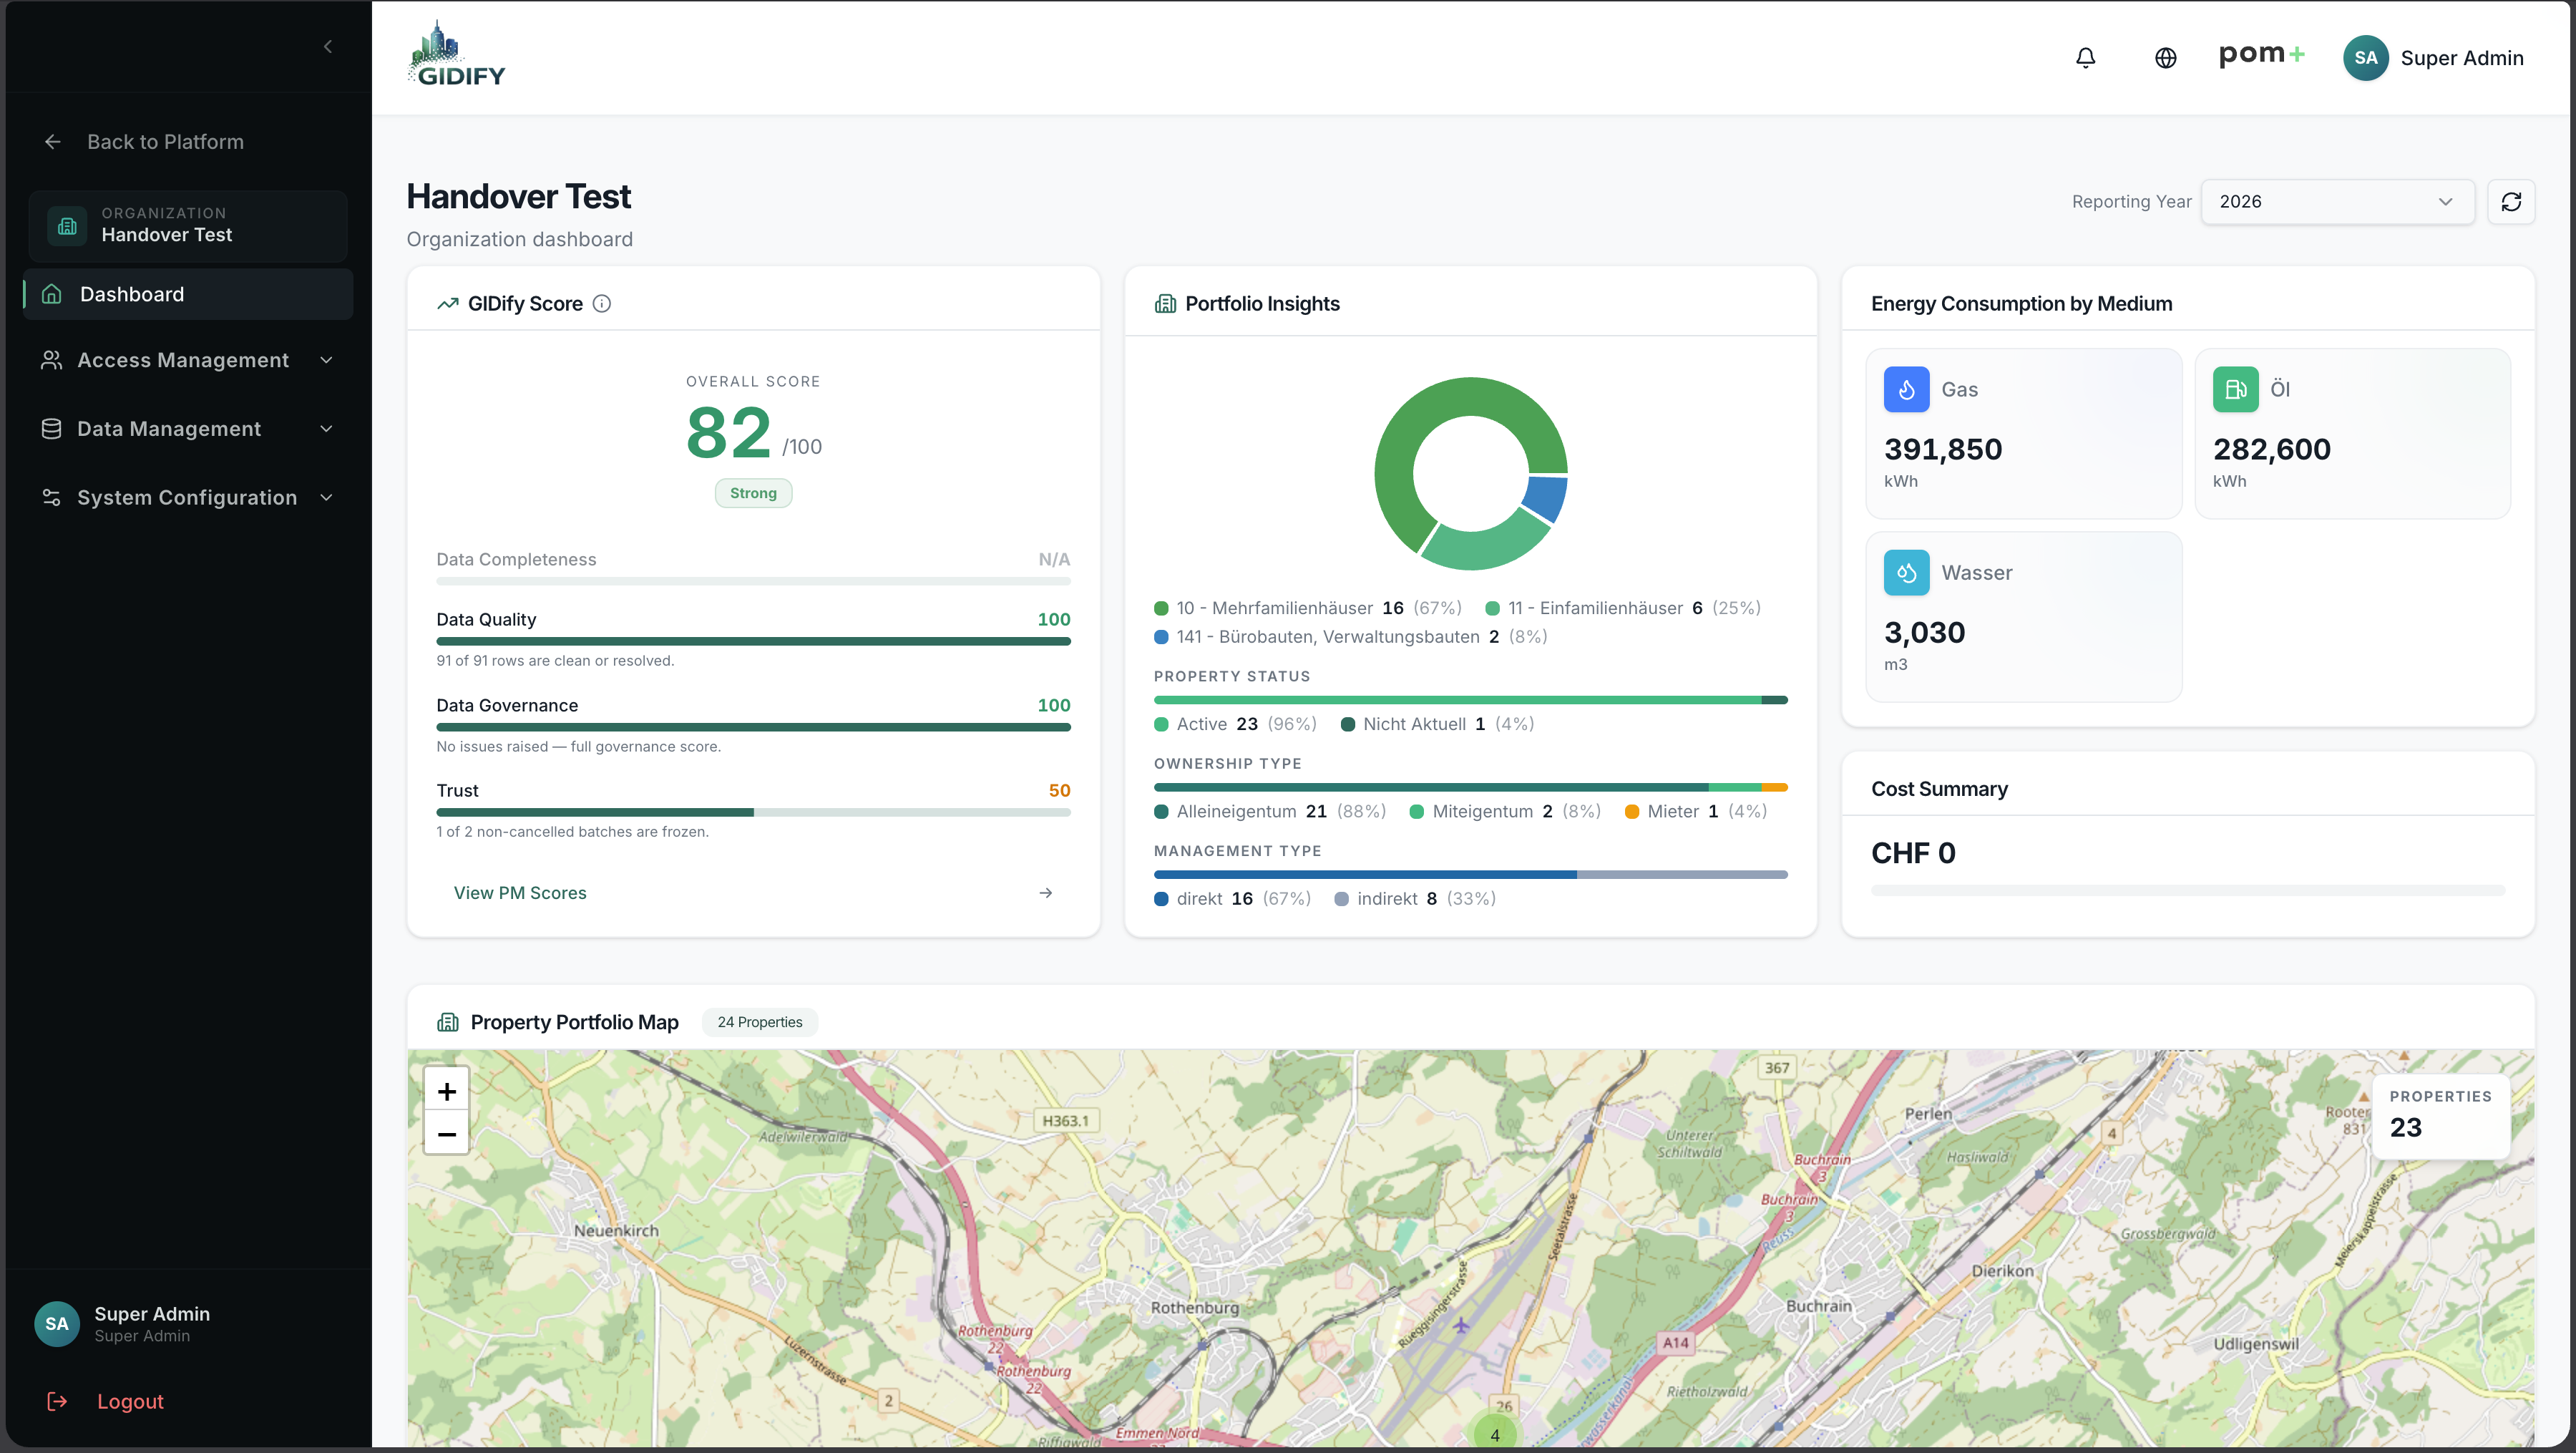Show GIDify Score info tooltip
Image resolution: width=2576 pixels, height=1453 pixels.
point(602,304)
